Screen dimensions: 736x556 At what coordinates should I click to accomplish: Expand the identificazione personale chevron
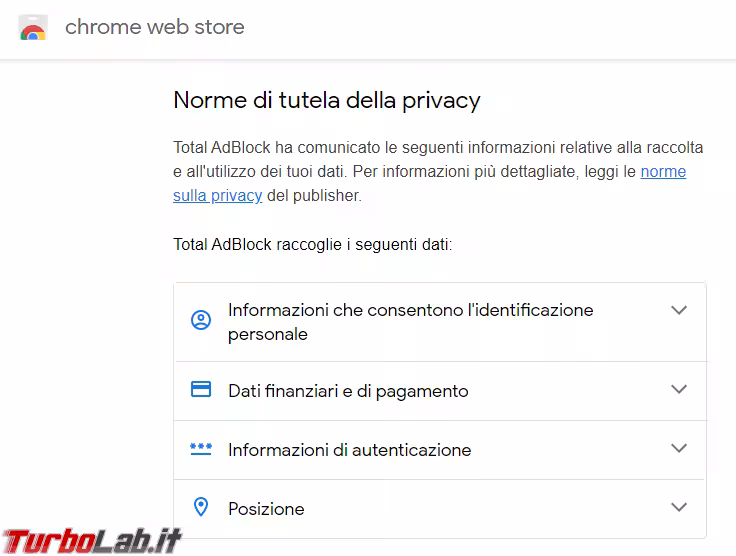[x=679, y=310]
